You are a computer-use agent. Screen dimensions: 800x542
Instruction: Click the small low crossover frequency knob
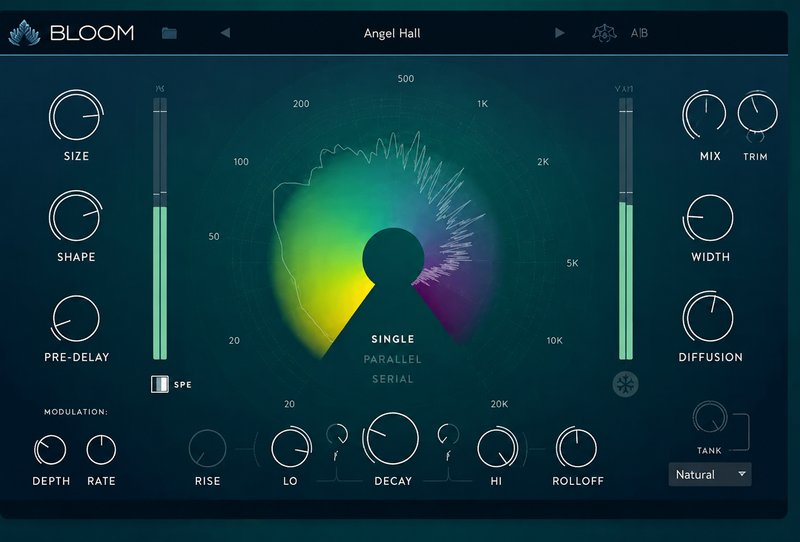coord(337,434)
